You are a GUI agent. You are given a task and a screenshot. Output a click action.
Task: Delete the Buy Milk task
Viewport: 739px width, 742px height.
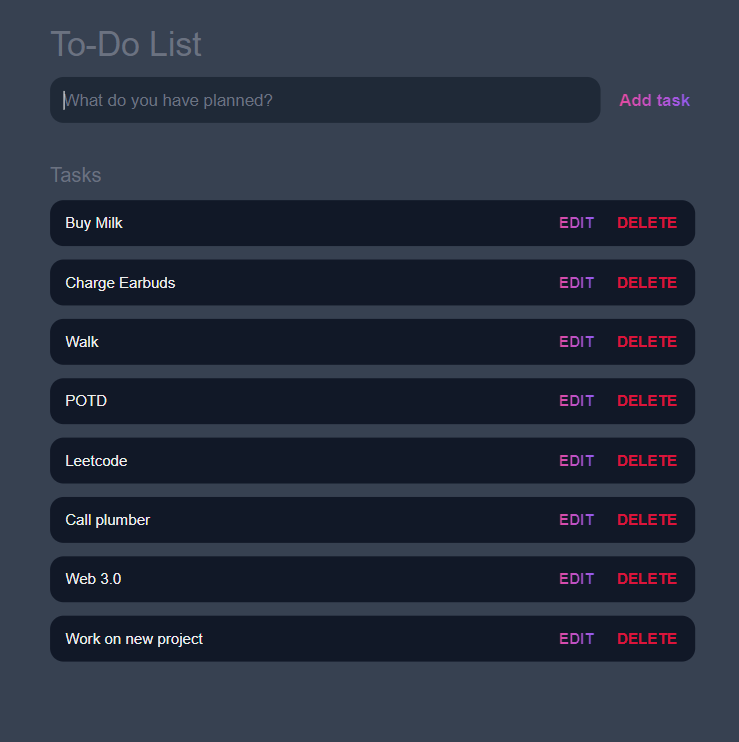coord(647,223)
